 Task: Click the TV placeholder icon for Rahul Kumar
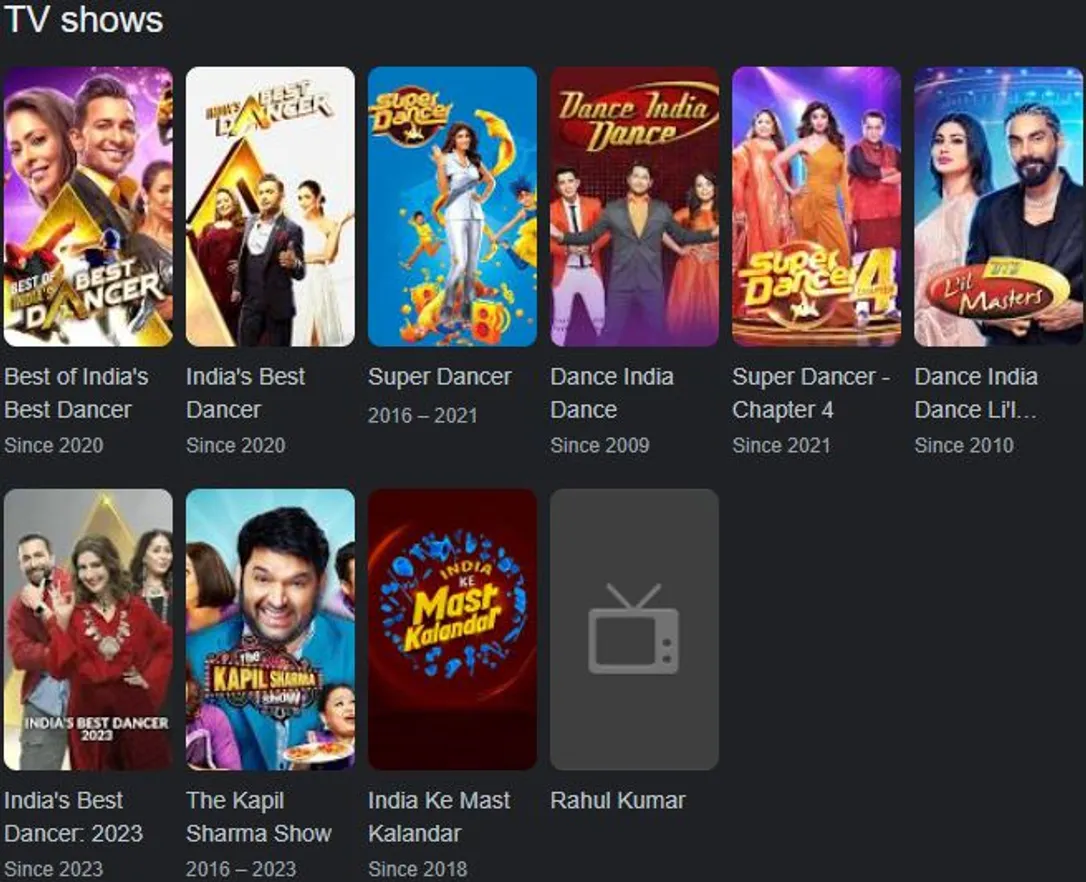coord(634,629)
